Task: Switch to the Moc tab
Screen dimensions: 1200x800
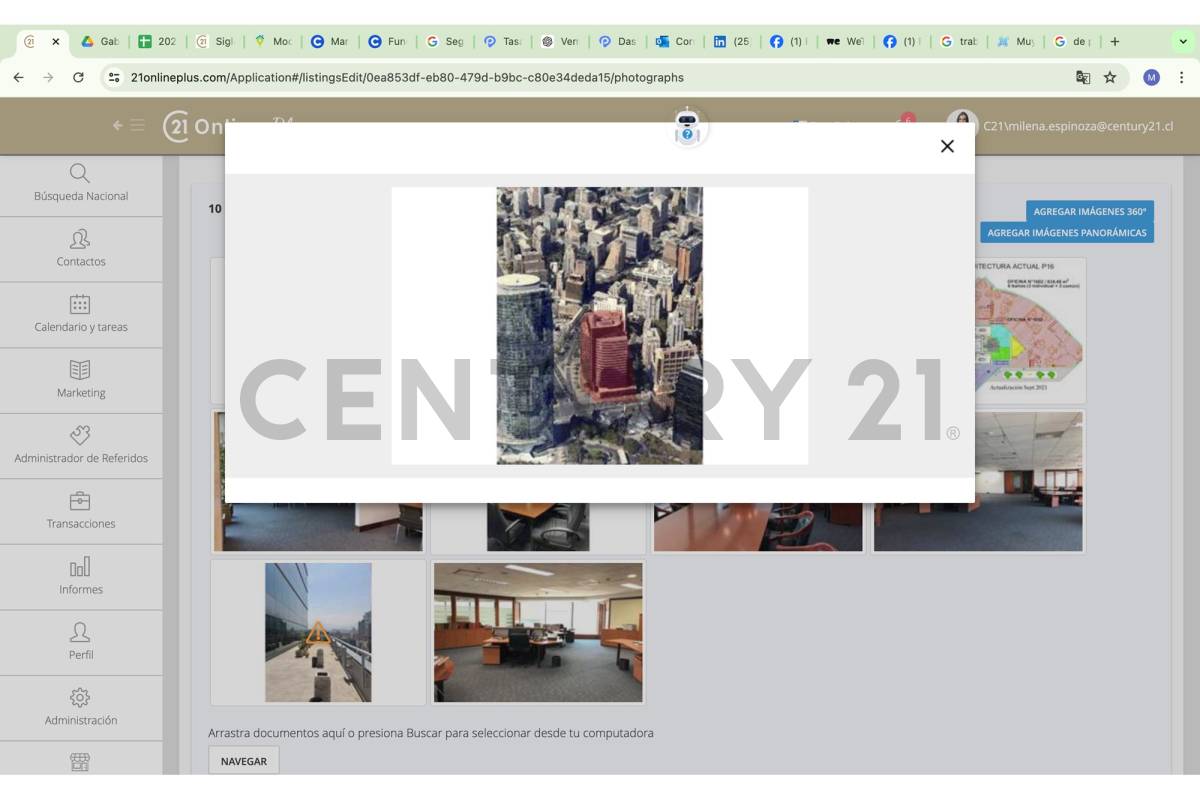Action: point(272,42)
